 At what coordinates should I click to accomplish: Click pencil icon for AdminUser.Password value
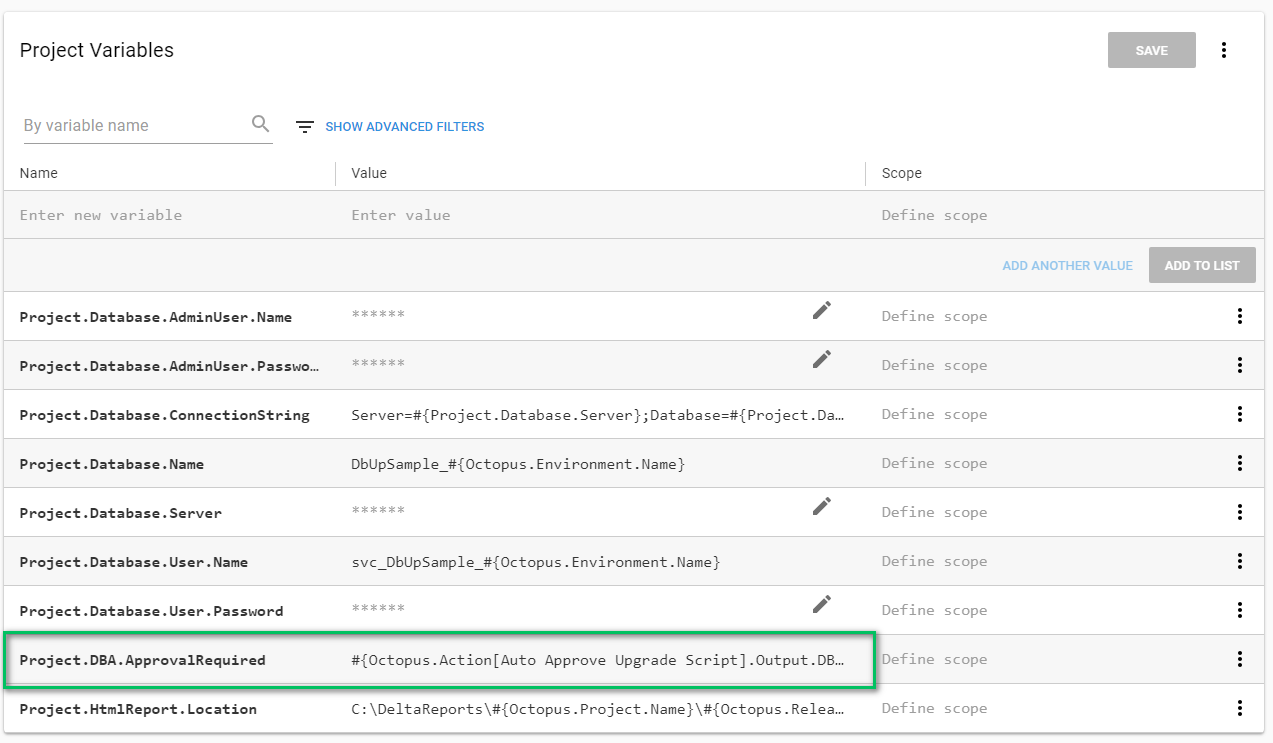coord(821,360)
